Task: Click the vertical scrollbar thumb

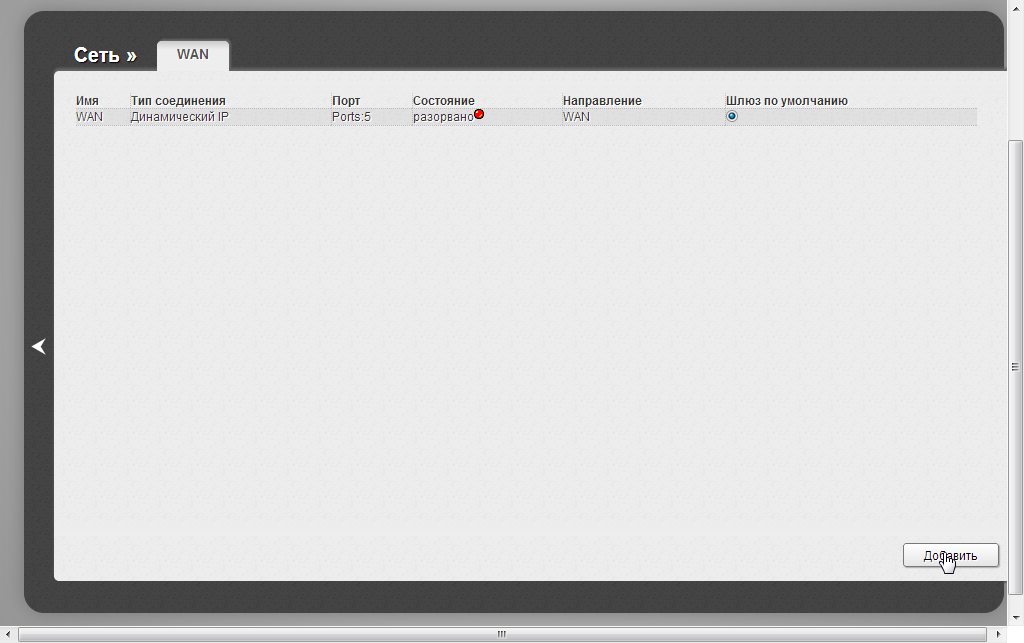Action: (1016, 367)
